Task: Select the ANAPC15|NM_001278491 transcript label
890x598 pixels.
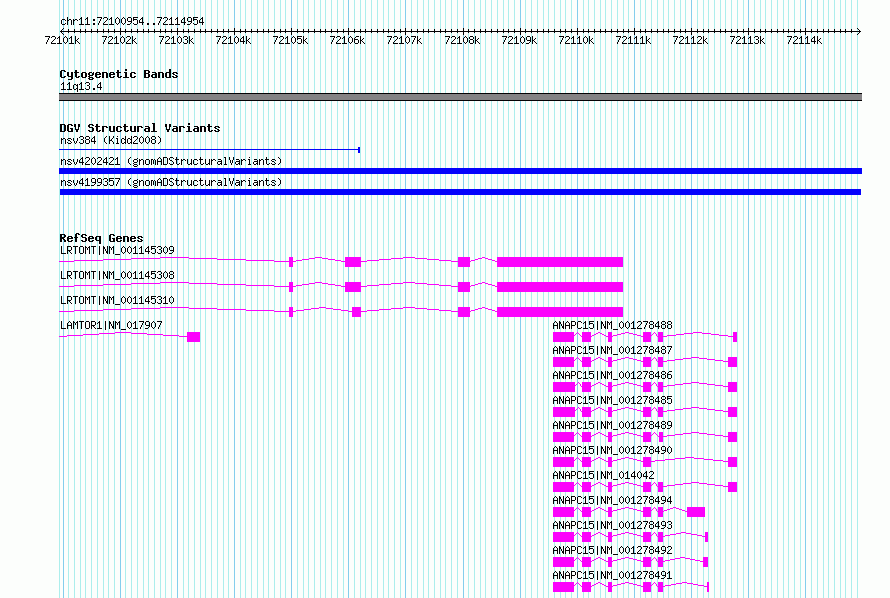Action: tap(612, 575)
